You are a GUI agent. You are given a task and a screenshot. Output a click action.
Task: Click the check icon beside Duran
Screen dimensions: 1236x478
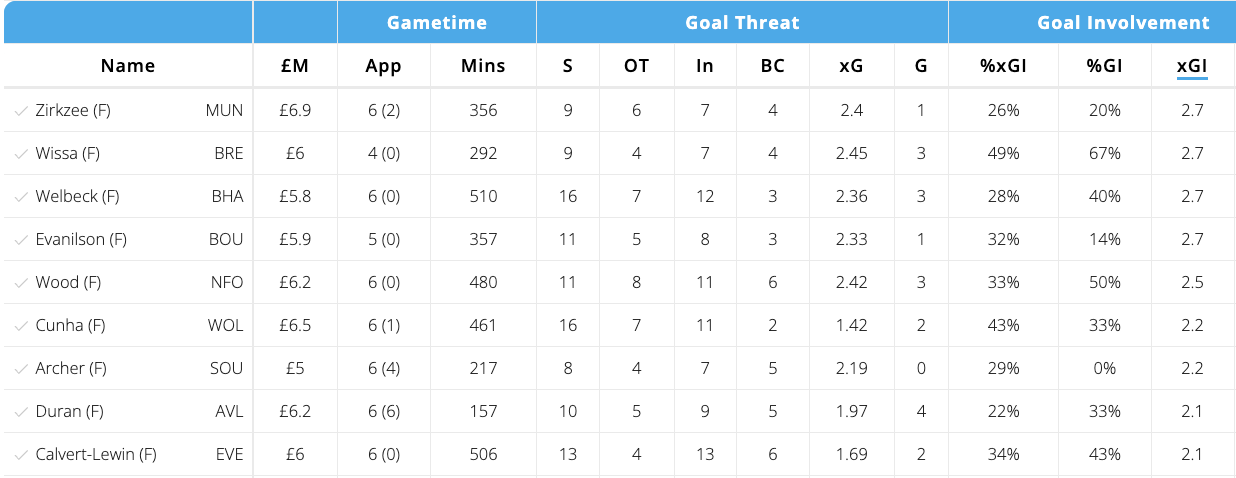click(21, 412)
